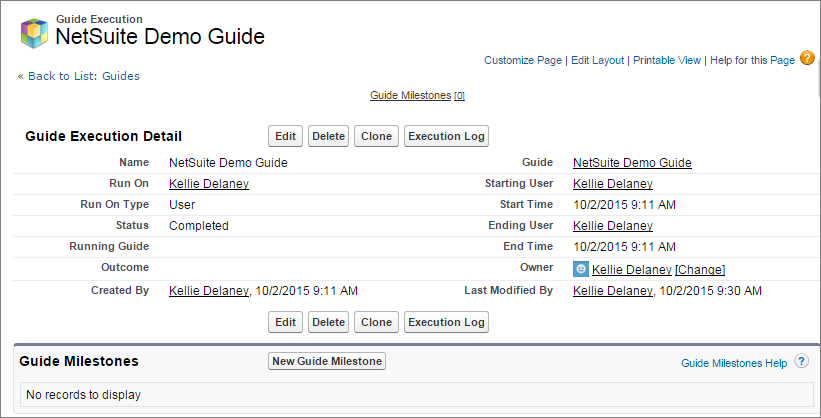821x418 pixels.
Task: Click the Guide Milestones Help question icon
Action: tap(801, 361)
